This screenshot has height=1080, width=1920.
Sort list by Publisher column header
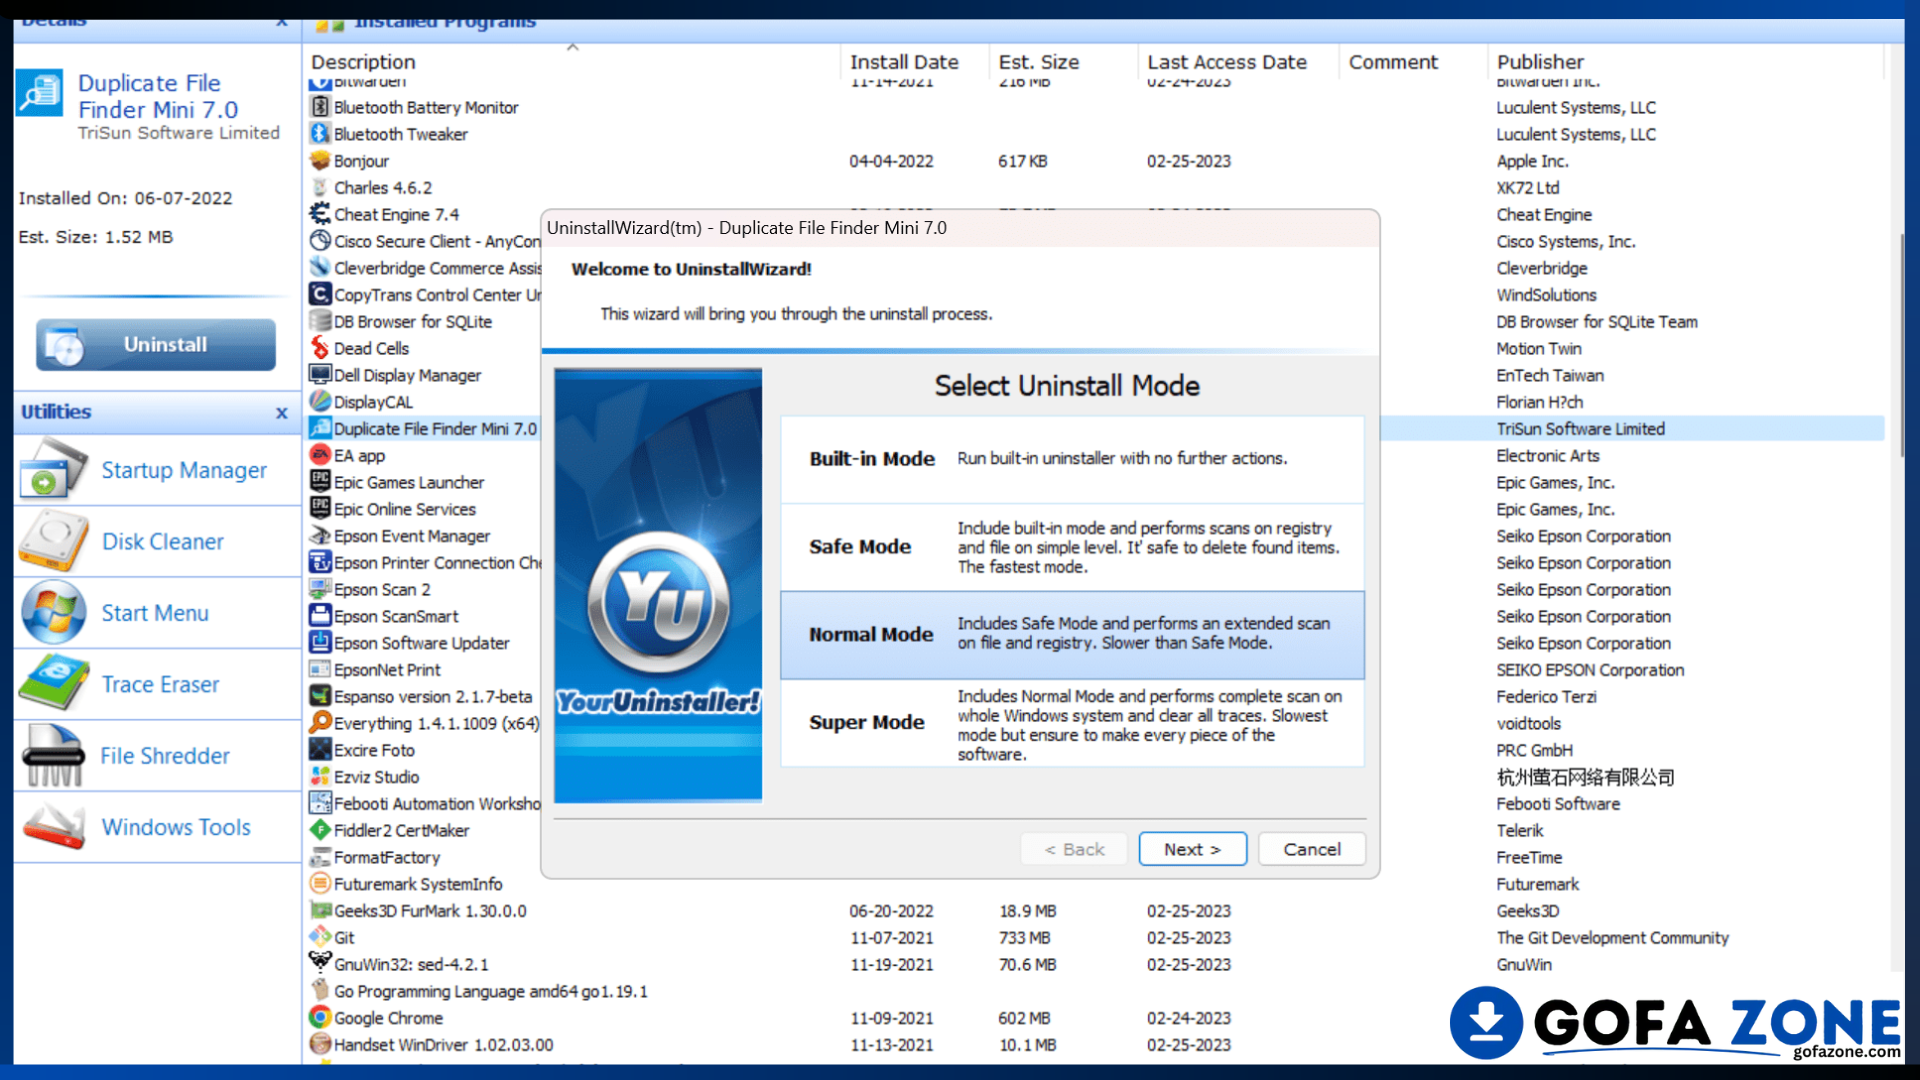click(x=1685, y=62)
